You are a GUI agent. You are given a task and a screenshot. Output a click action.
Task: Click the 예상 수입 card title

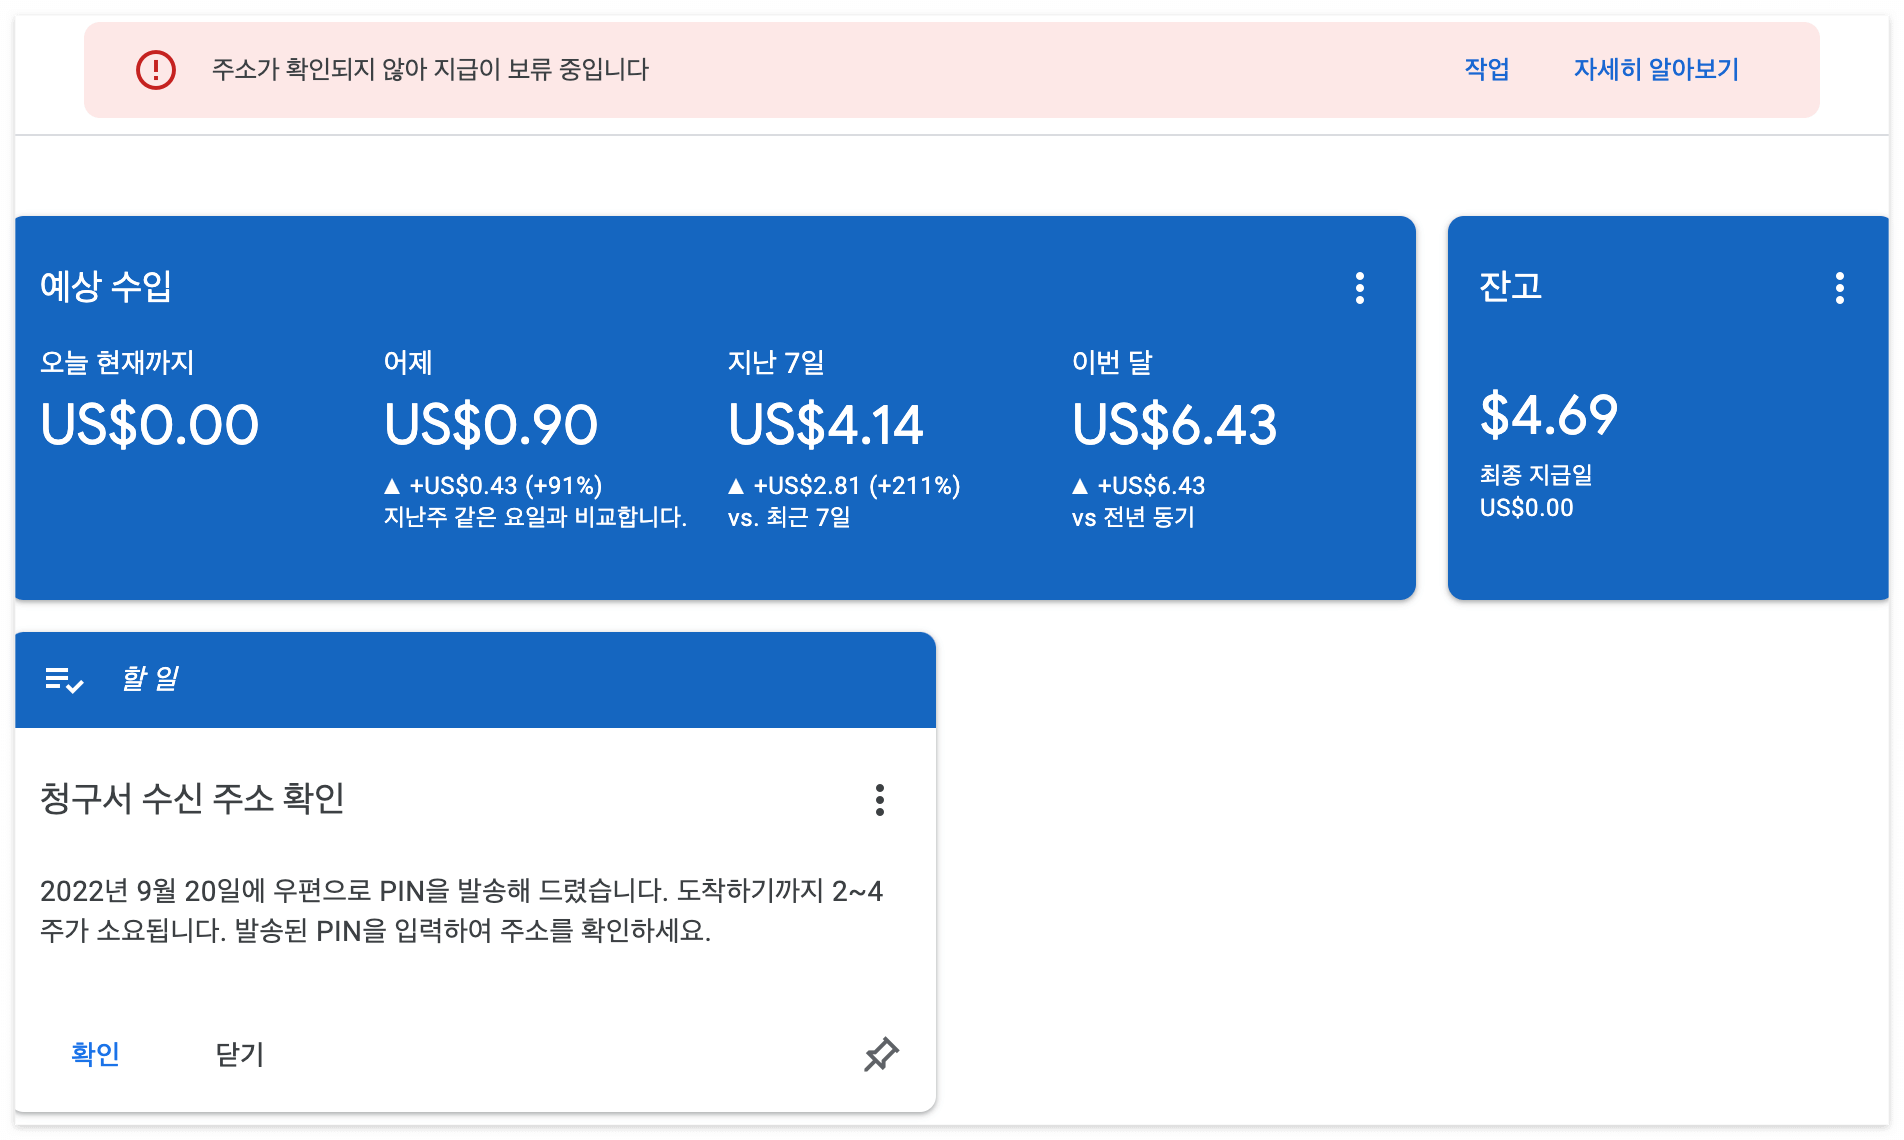(x=106, y=288)
